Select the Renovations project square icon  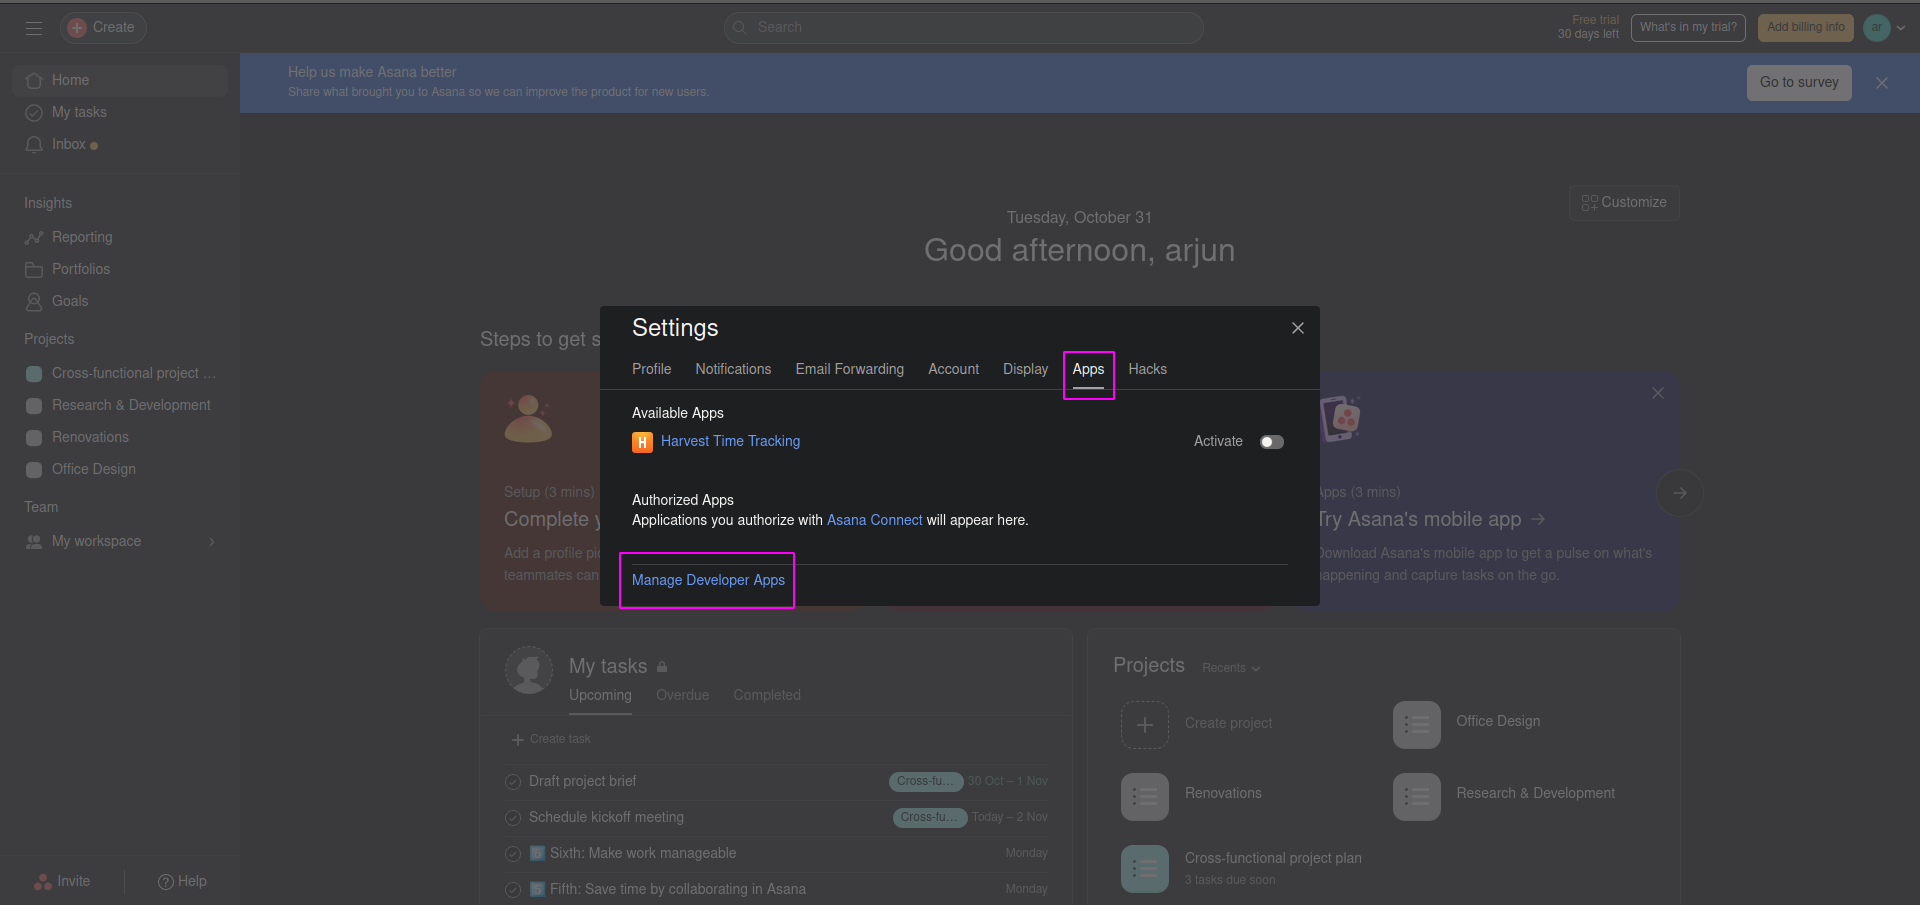pos(34,438)
